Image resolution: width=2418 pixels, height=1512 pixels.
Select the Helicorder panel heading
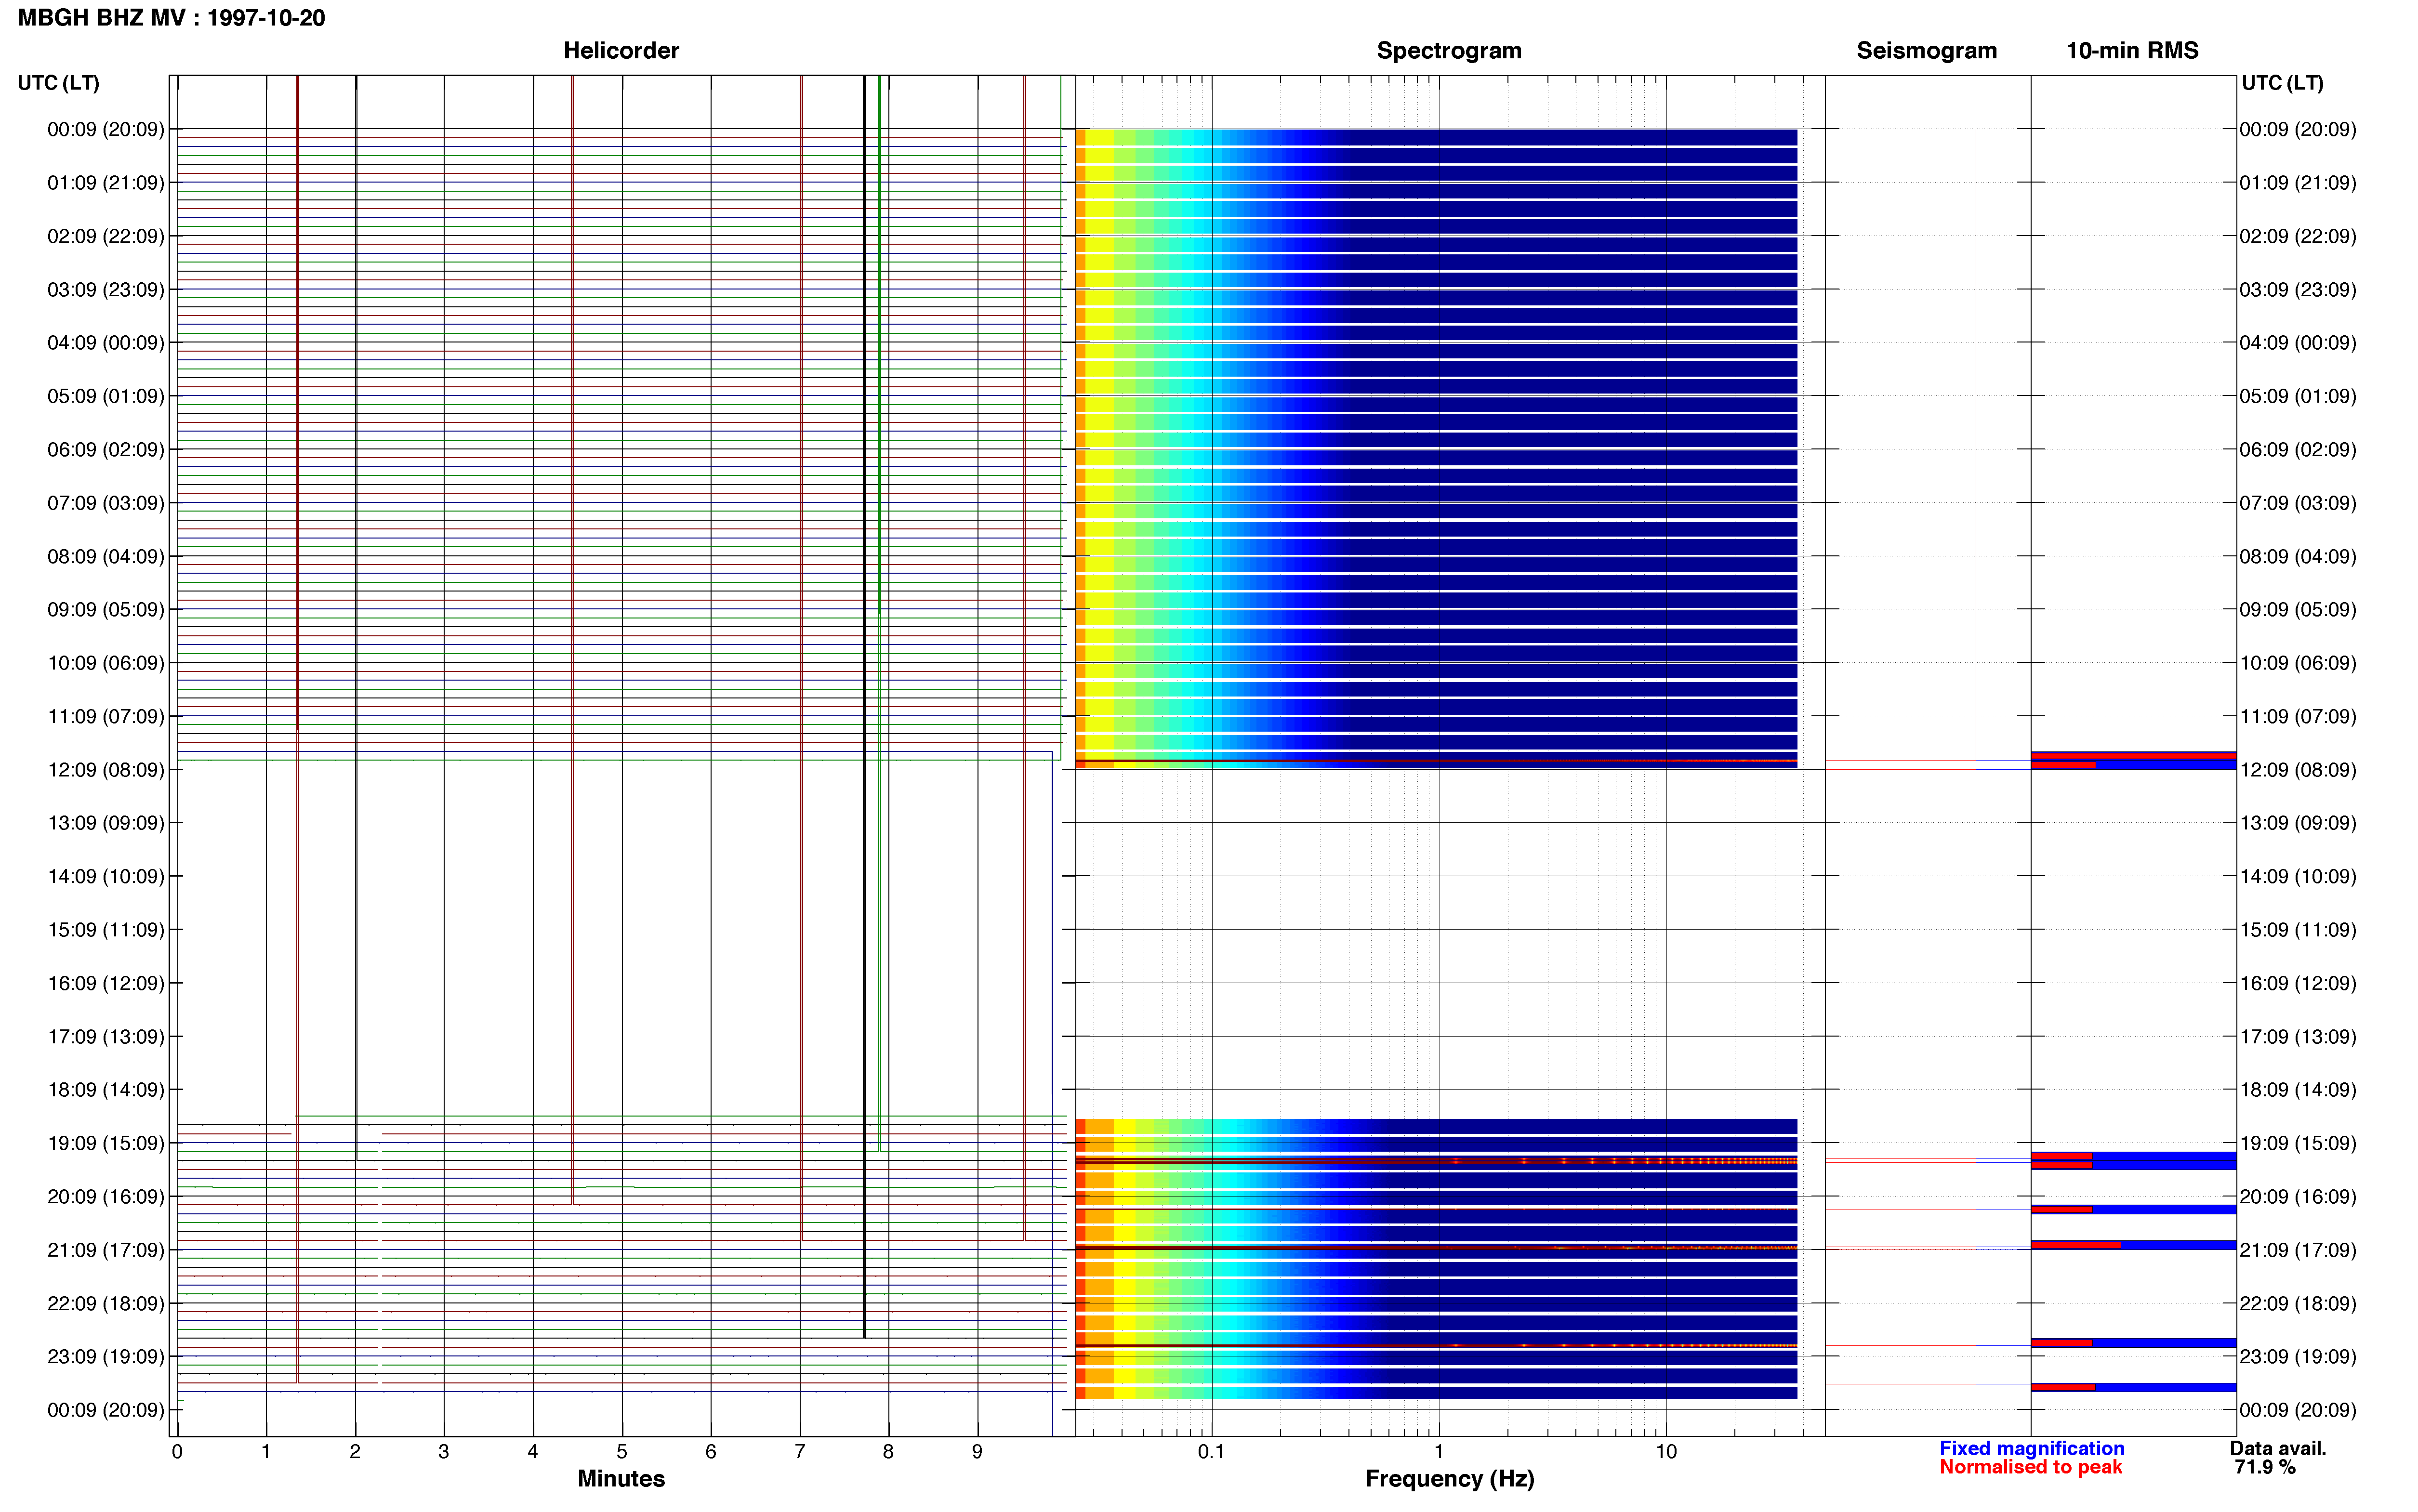click(621, 51)
